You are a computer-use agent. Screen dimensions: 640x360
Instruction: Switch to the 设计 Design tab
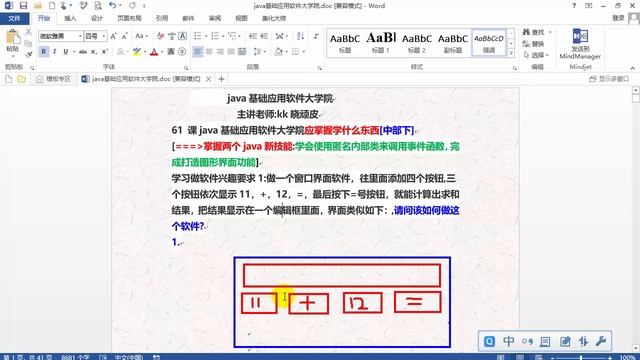(x=97, y=18)
